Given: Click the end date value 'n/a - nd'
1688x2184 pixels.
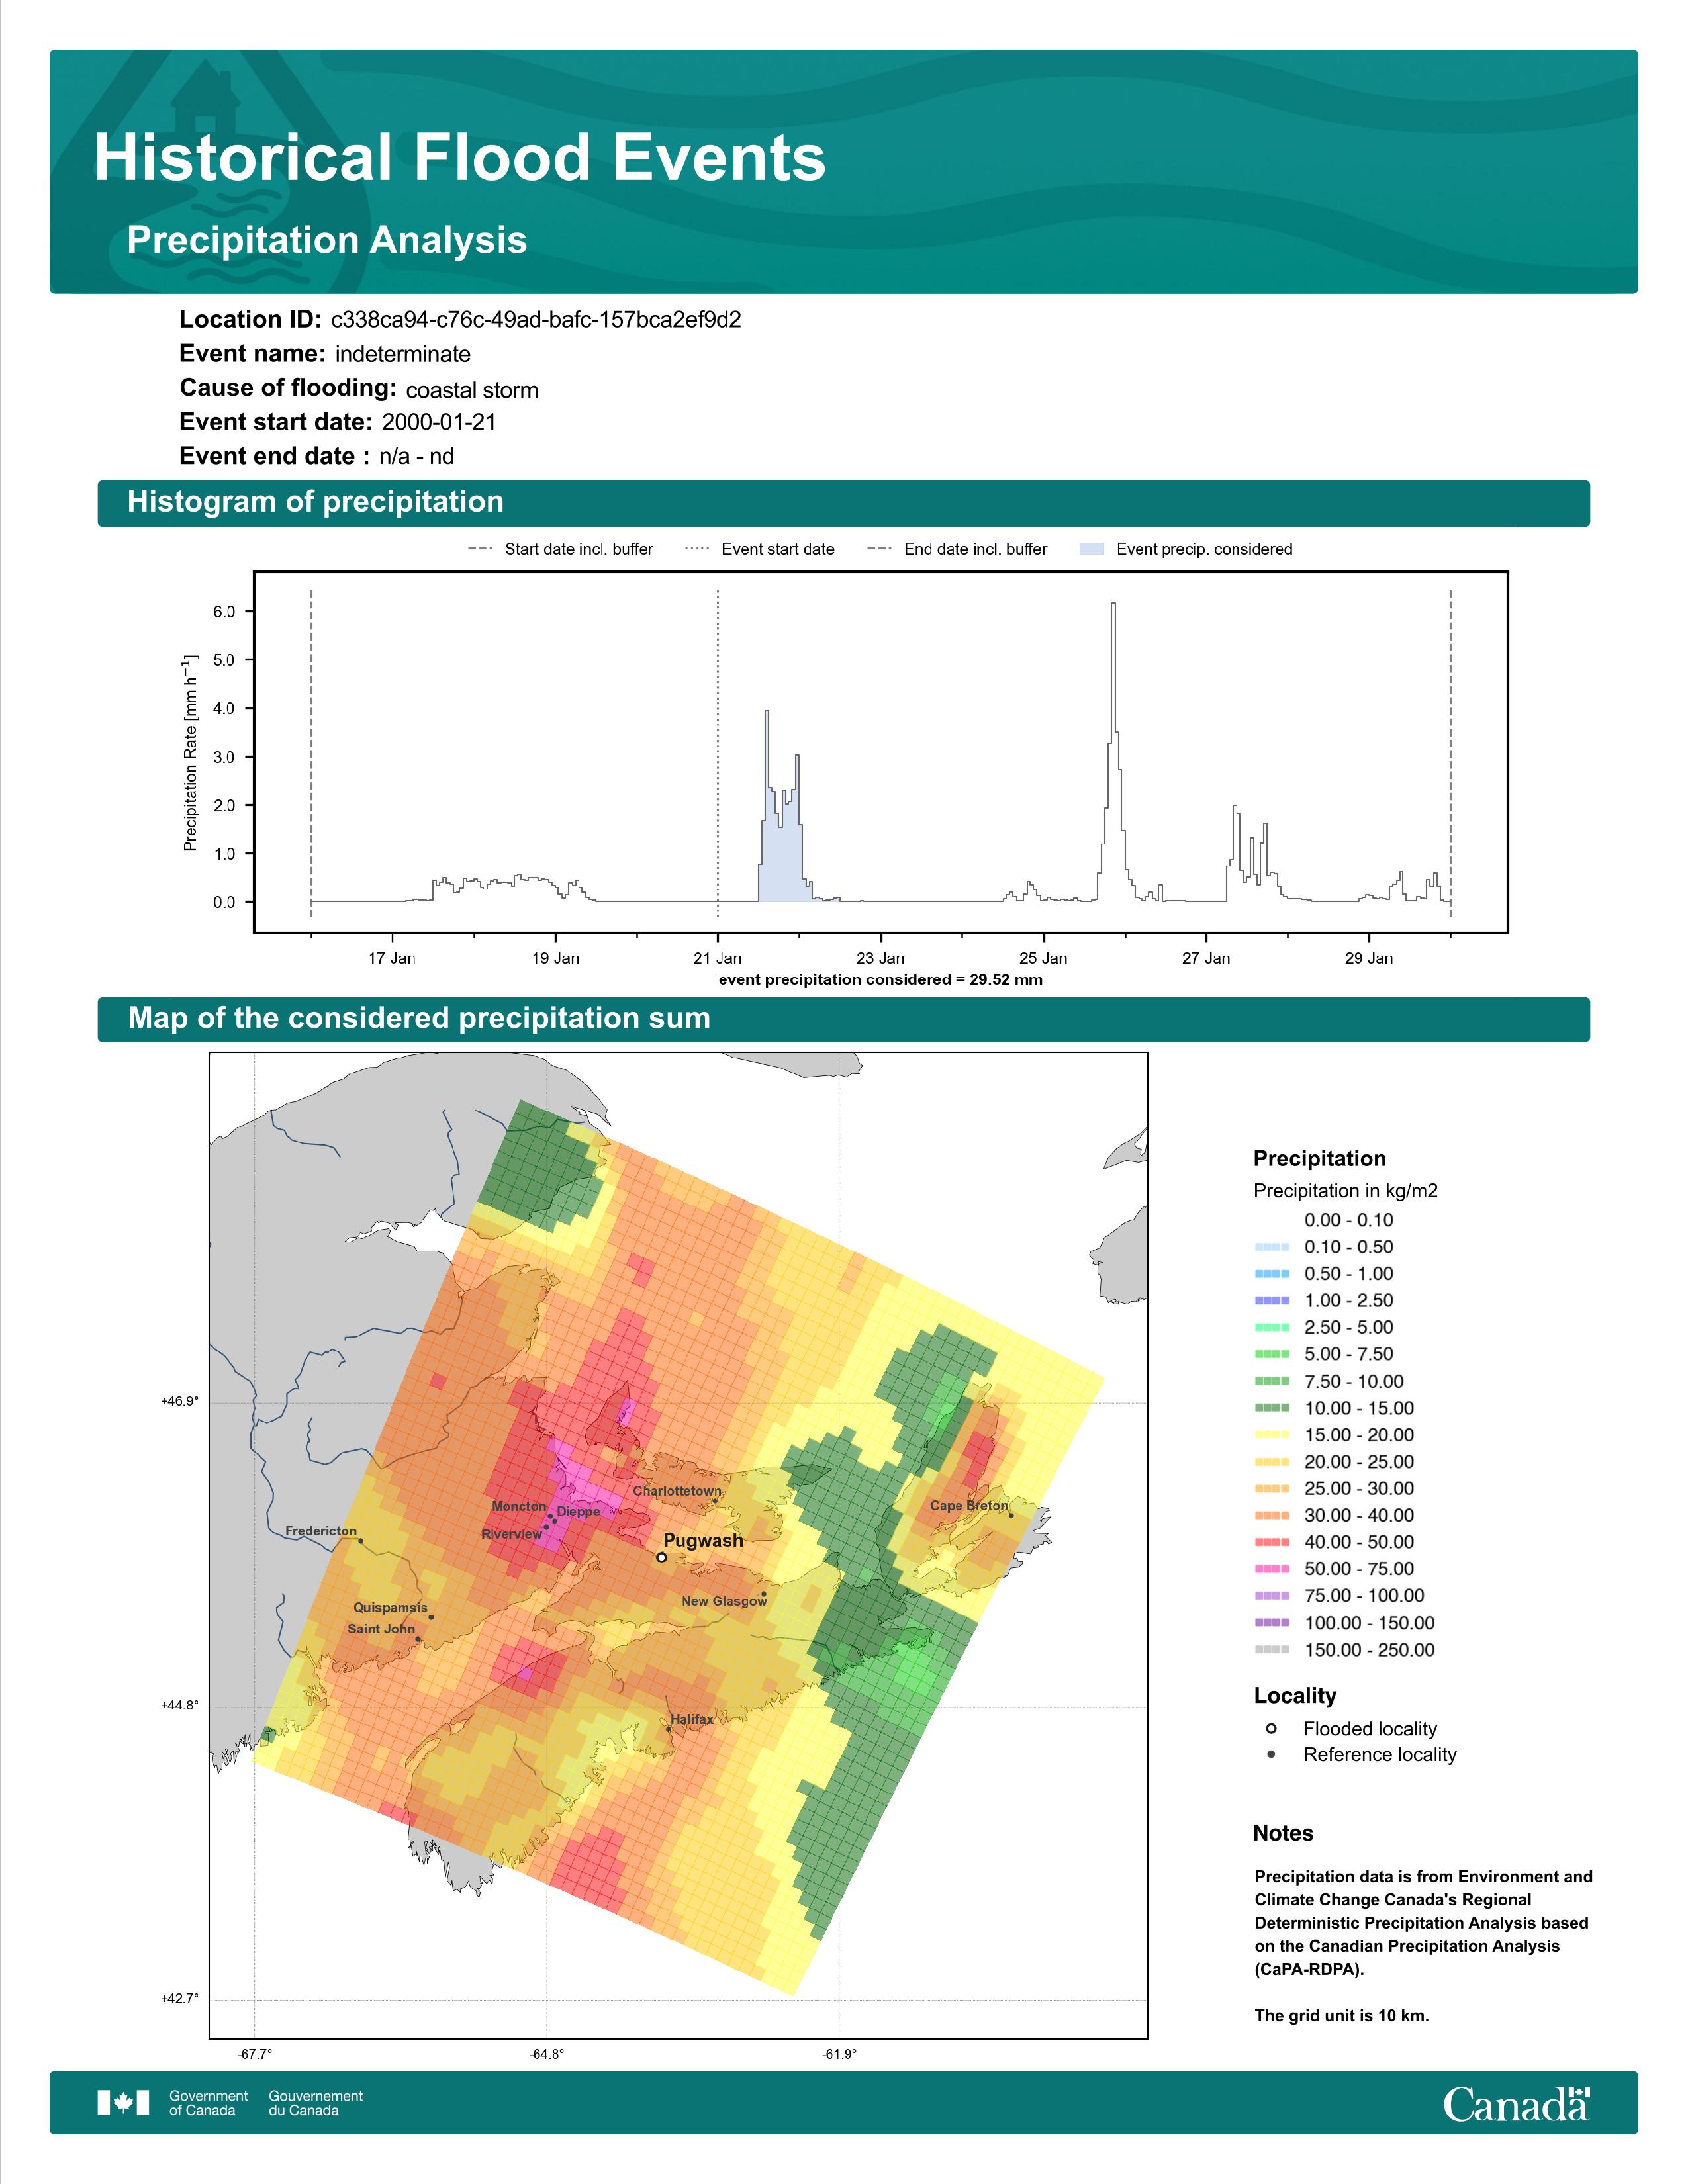Looking at the screenshot, I should pos(417,456).
